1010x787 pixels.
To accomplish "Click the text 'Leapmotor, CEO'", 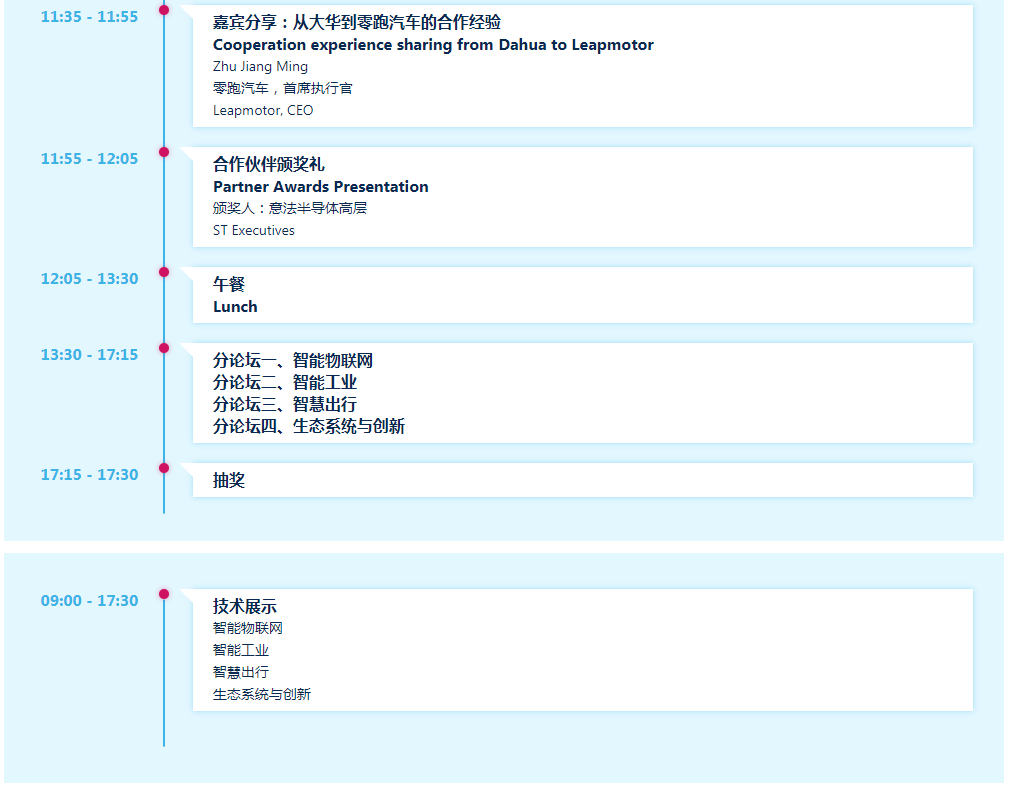I will pos(263,110).
